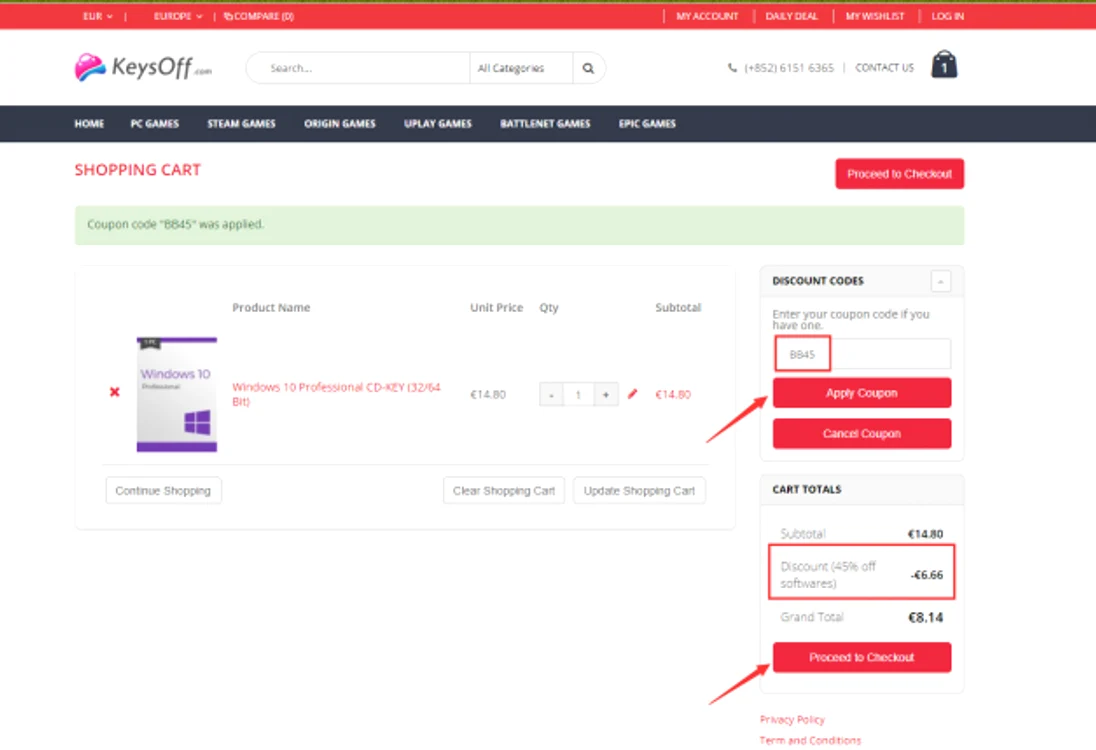Open the shopping bag cart icon

coord(944,65)
